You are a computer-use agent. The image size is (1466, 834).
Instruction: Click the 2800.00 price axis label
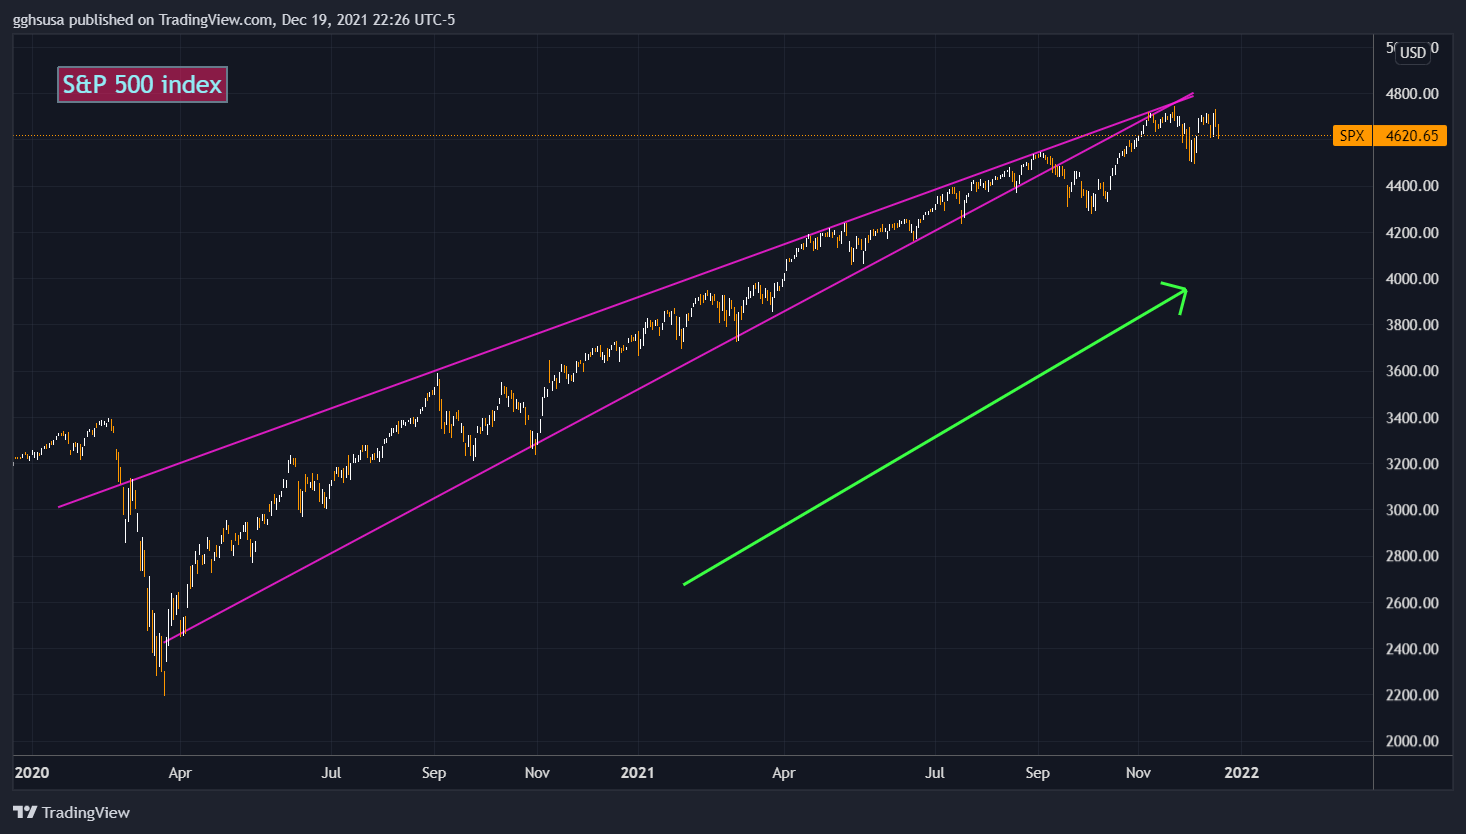pyautogui.click(x=1412, y=556)
